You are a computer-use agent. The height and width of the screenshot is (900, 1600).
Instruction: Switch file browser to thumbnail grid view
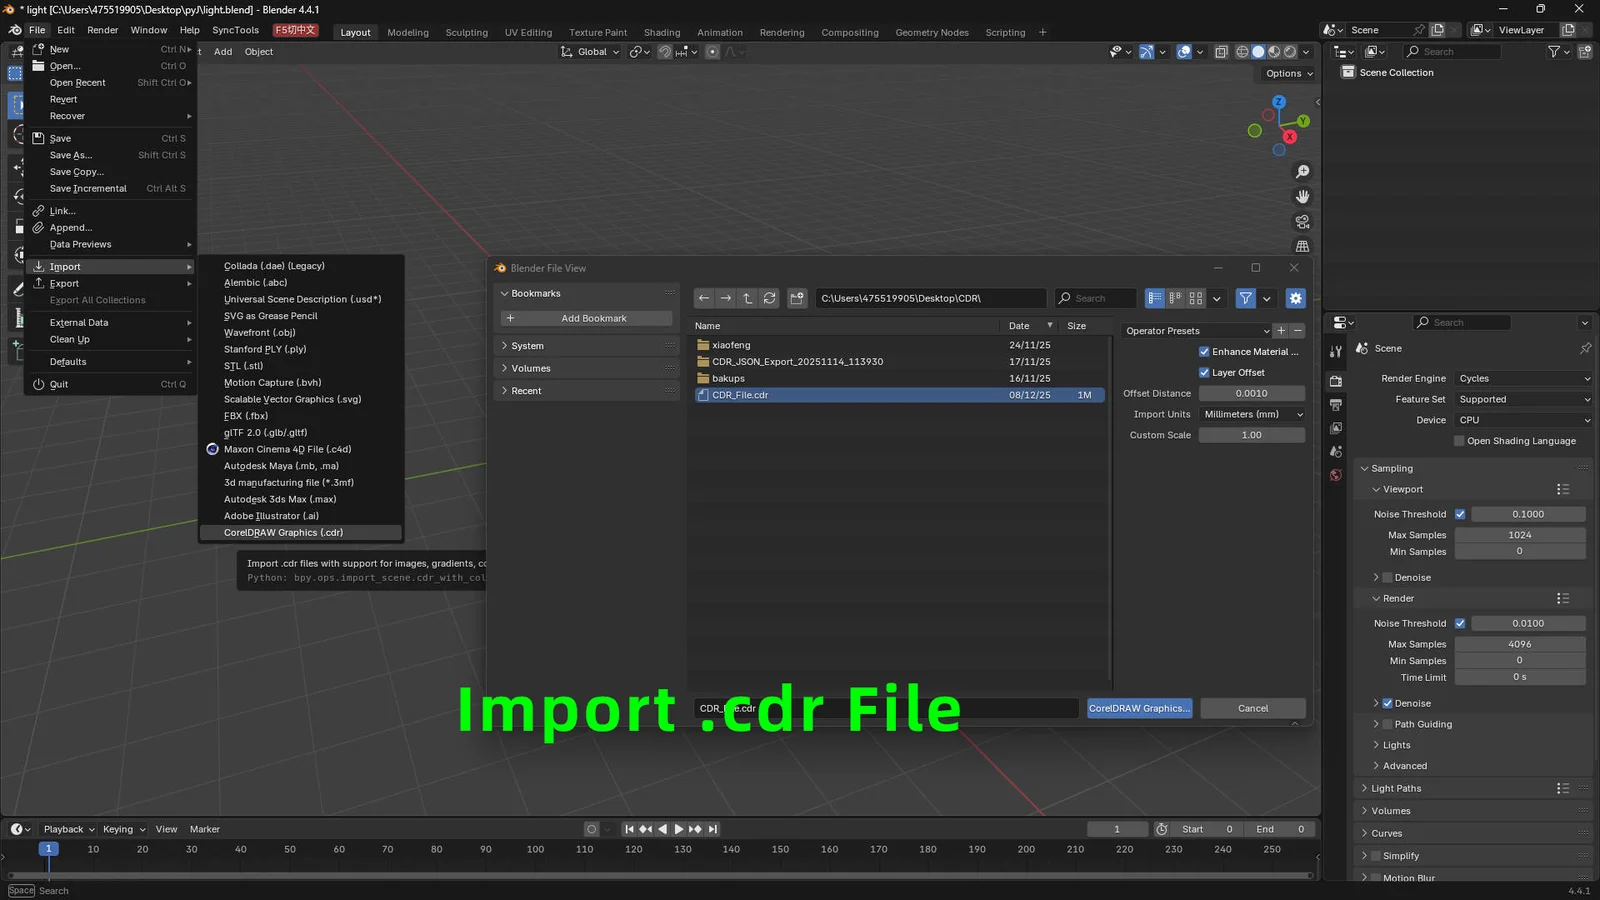tap(1196, 298)
